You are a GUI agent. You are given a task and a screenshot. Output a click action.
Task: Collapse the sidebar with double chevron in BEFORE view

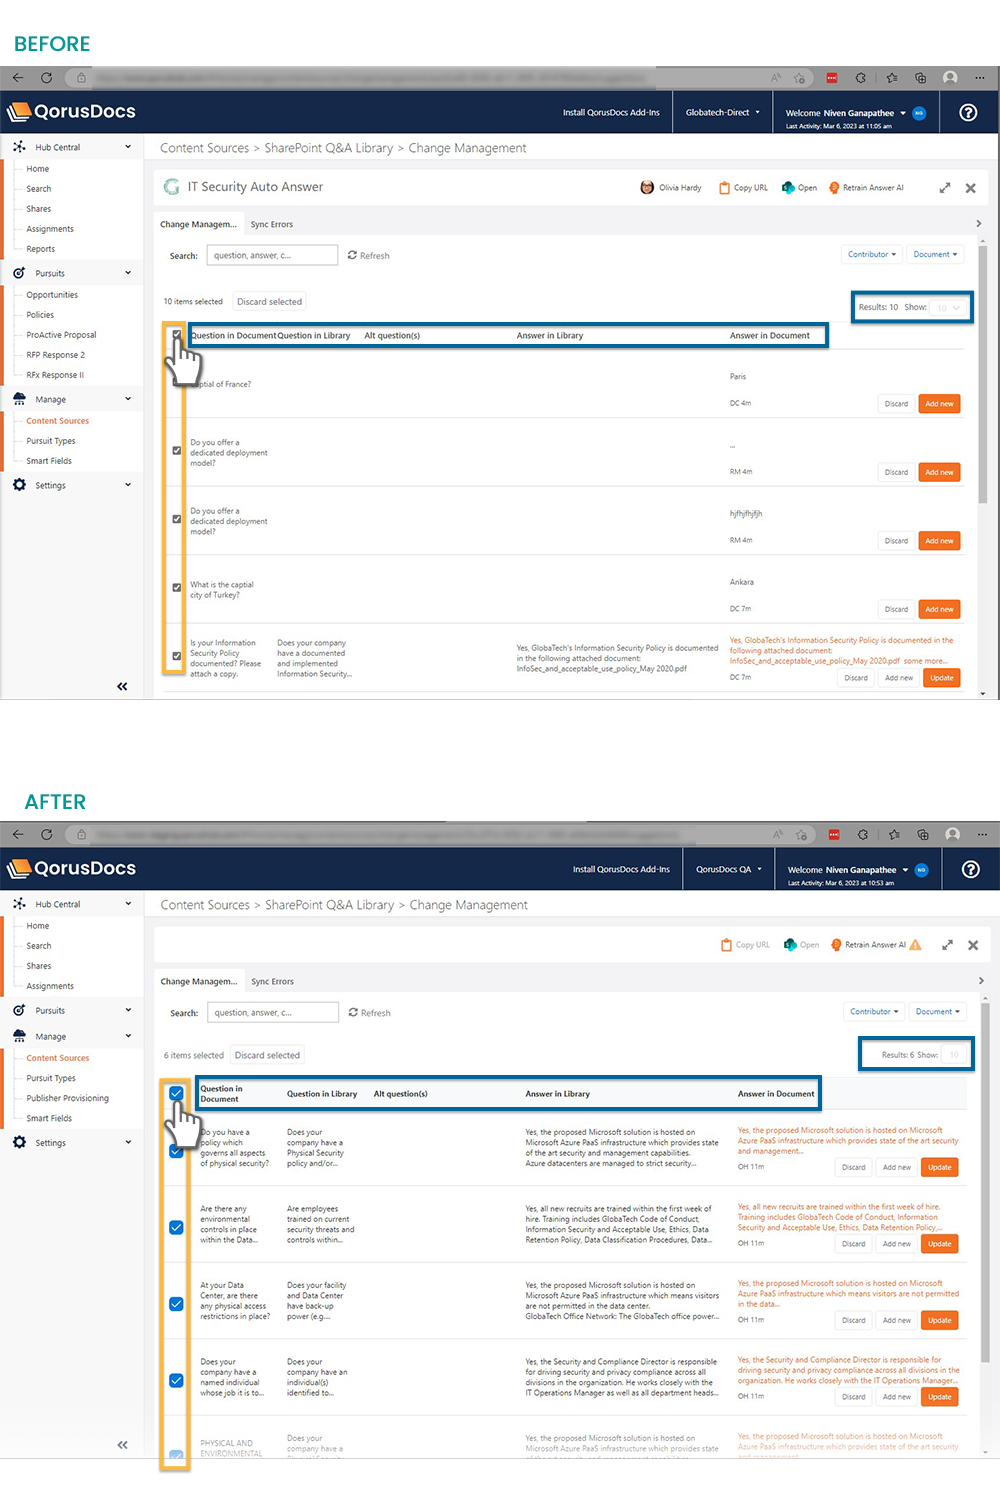tap(122, 686)
